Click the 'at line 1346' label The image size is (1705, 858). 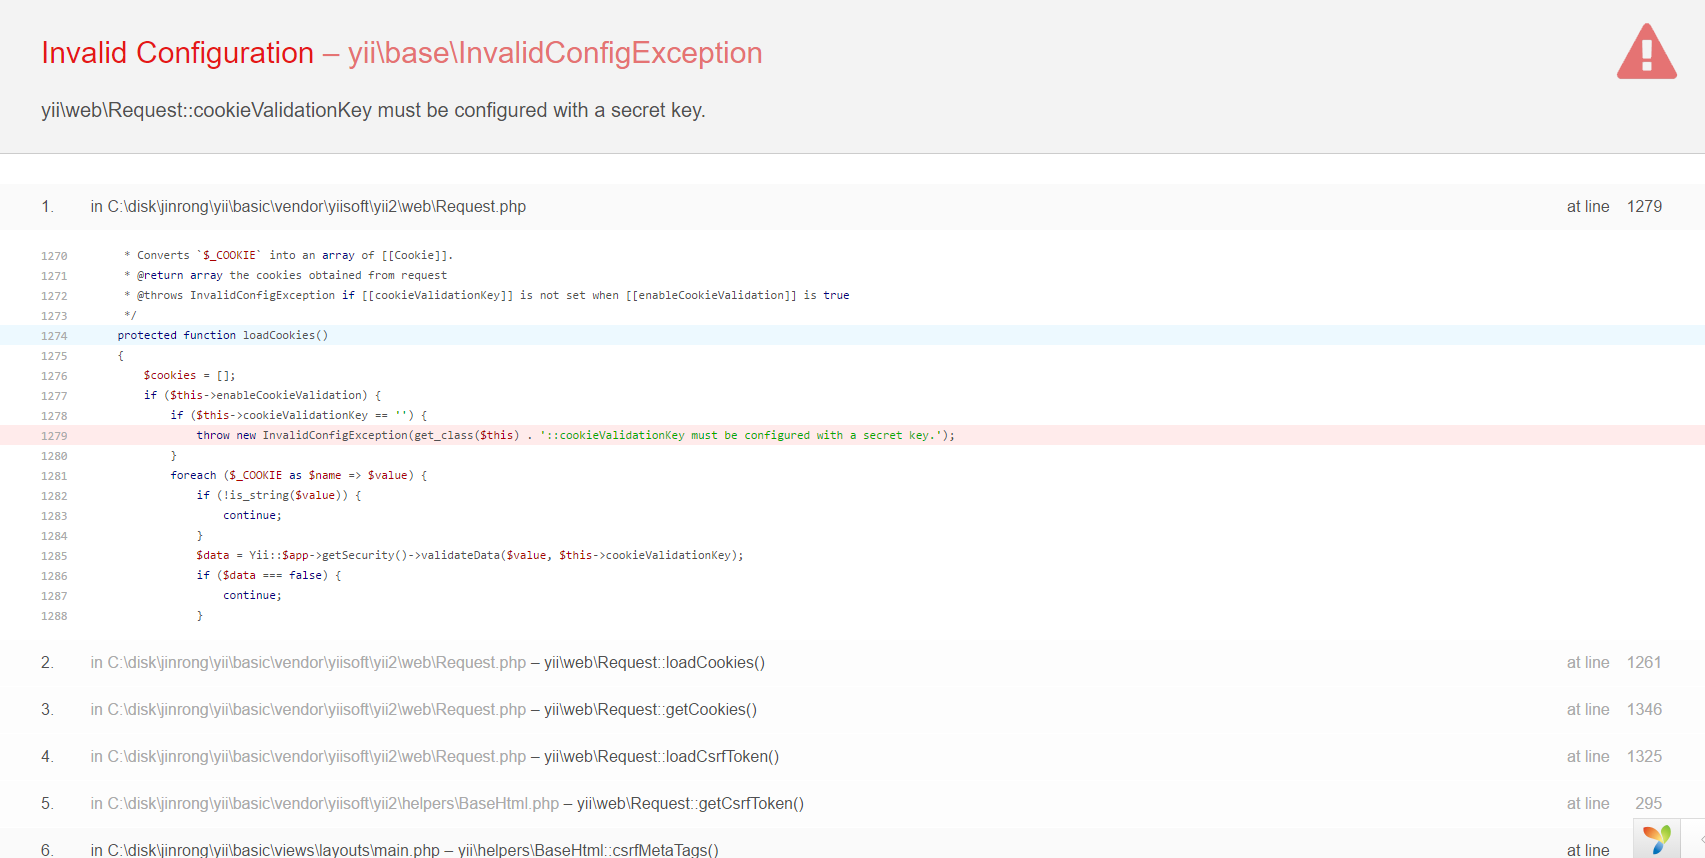click(1613, 710)
